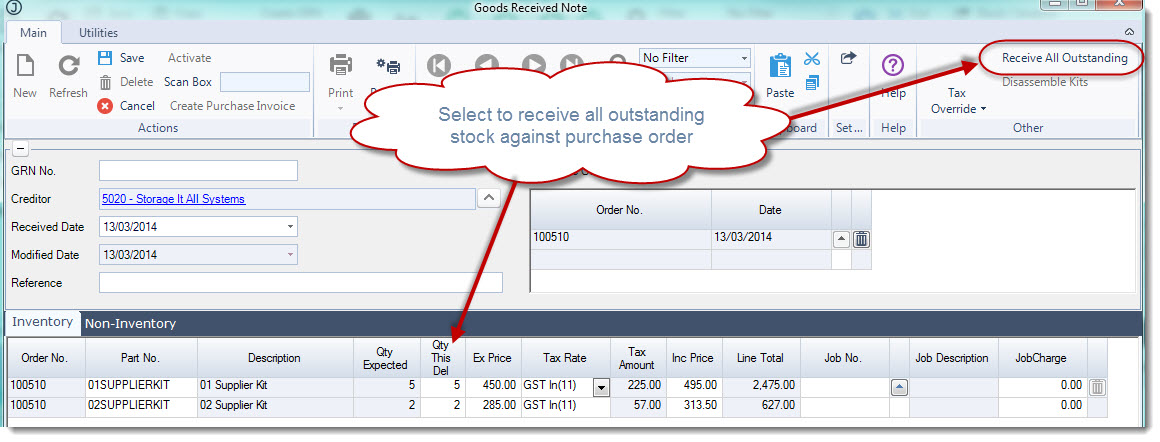Open the 5020 - Storage It All Systems link
The width and height of the screenshot is (1160, 442).
click(x=174, y=199)
